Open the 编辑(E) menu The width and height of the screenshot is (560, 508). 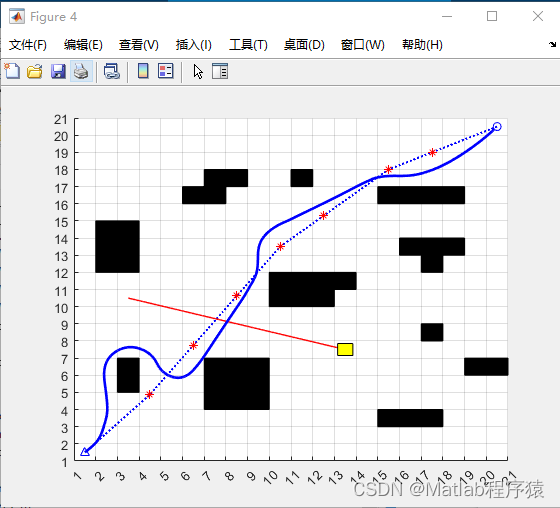83,45
